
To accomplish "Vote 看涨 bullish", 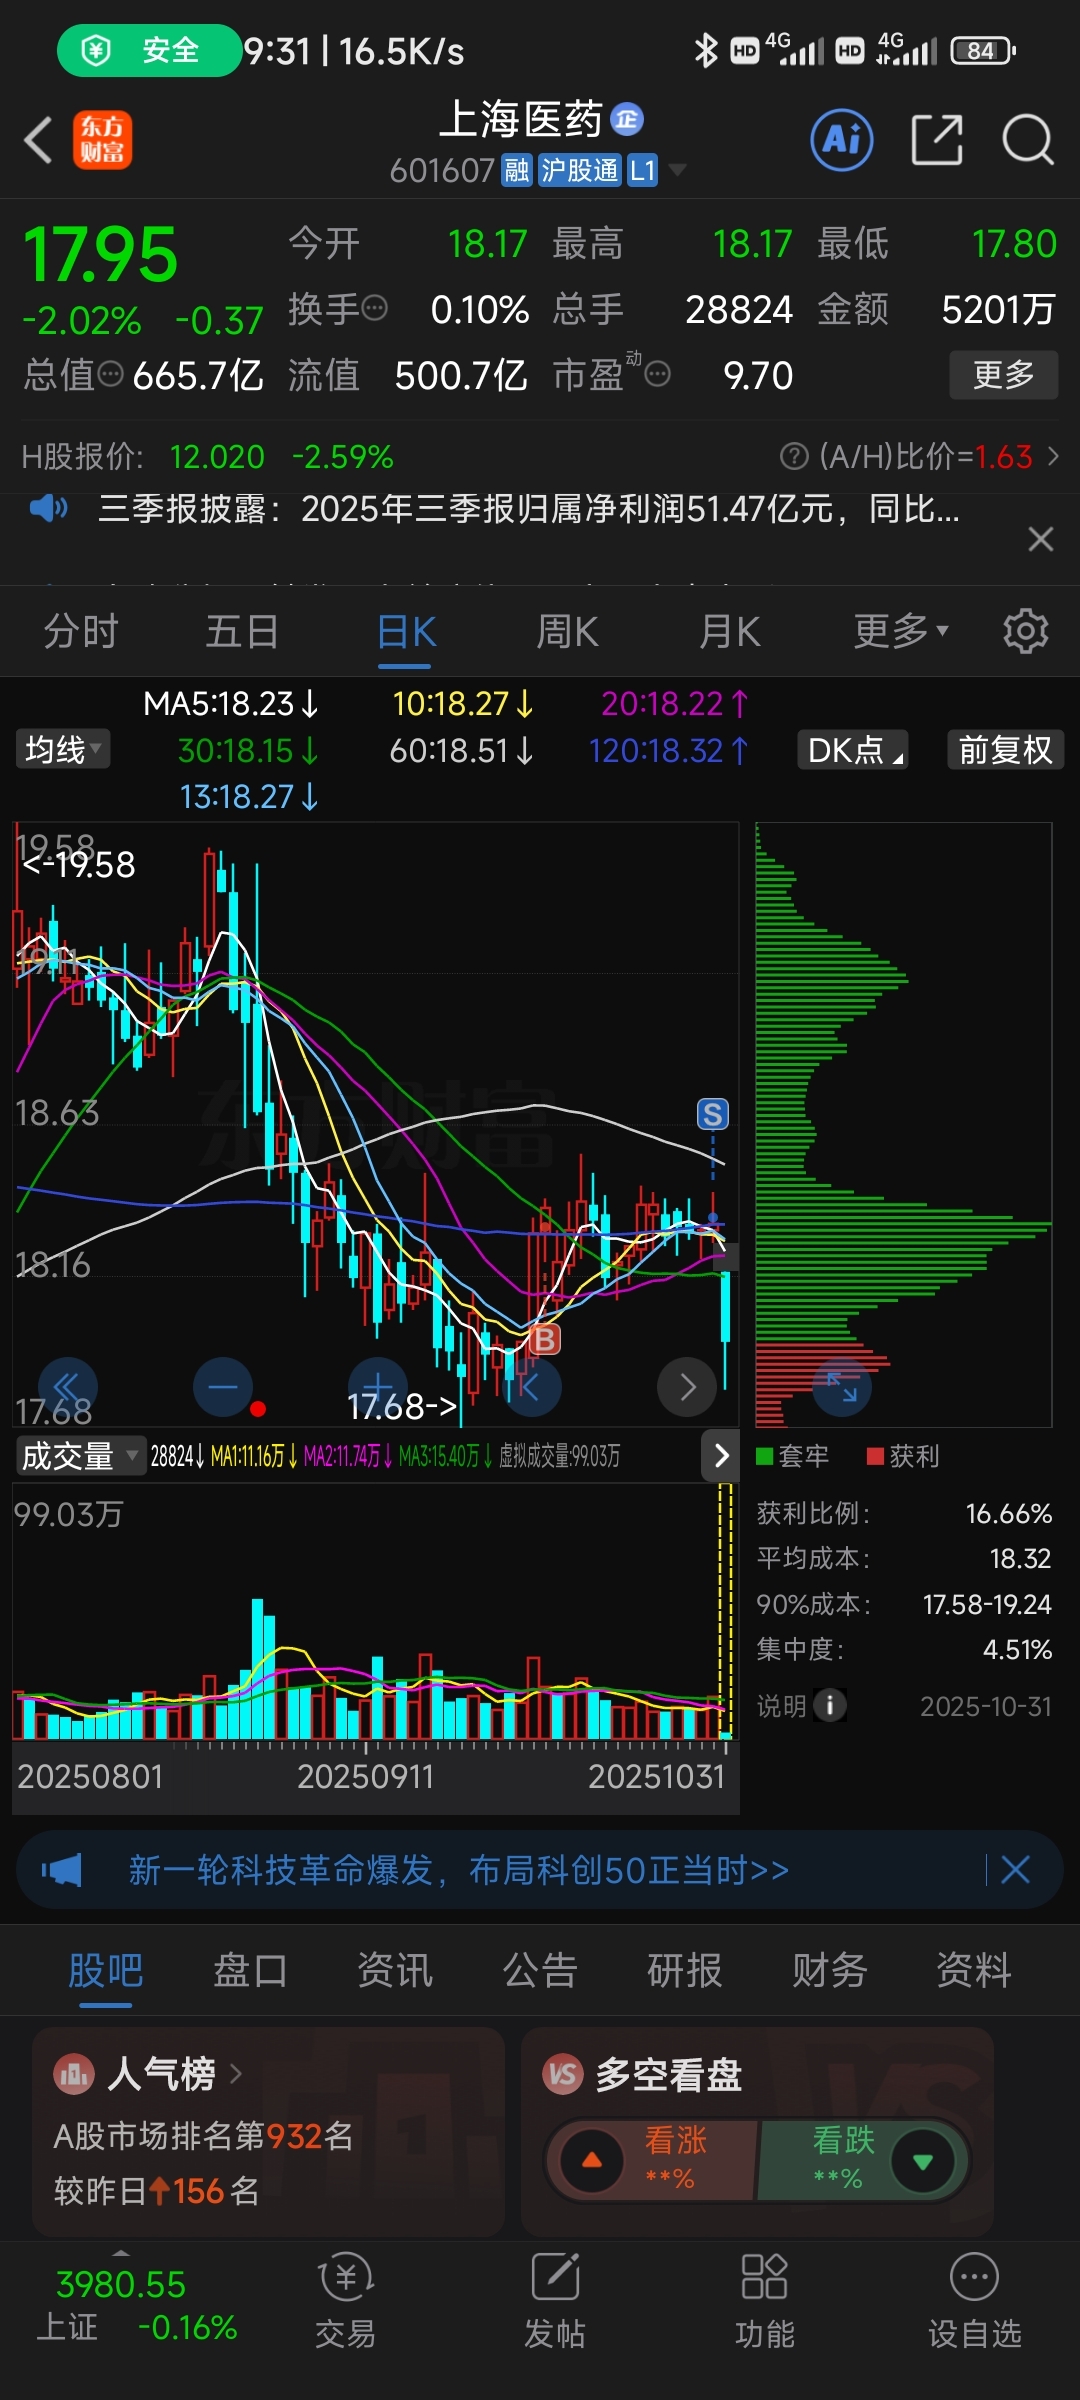I will tap(654, 2161).
